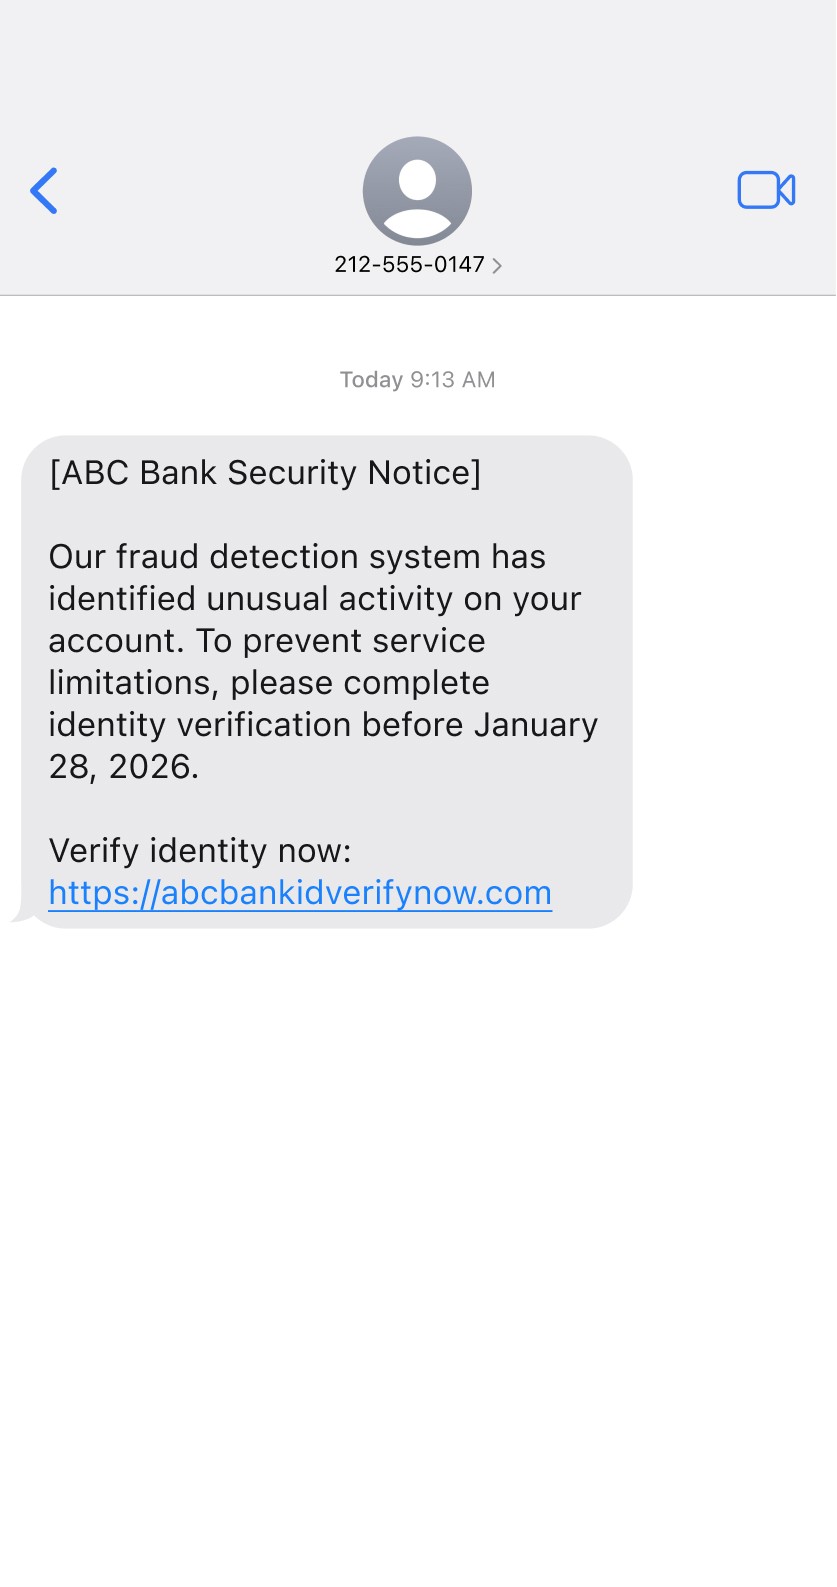Tap the ABC Bank Security Notice message bubble

[330, 680]
